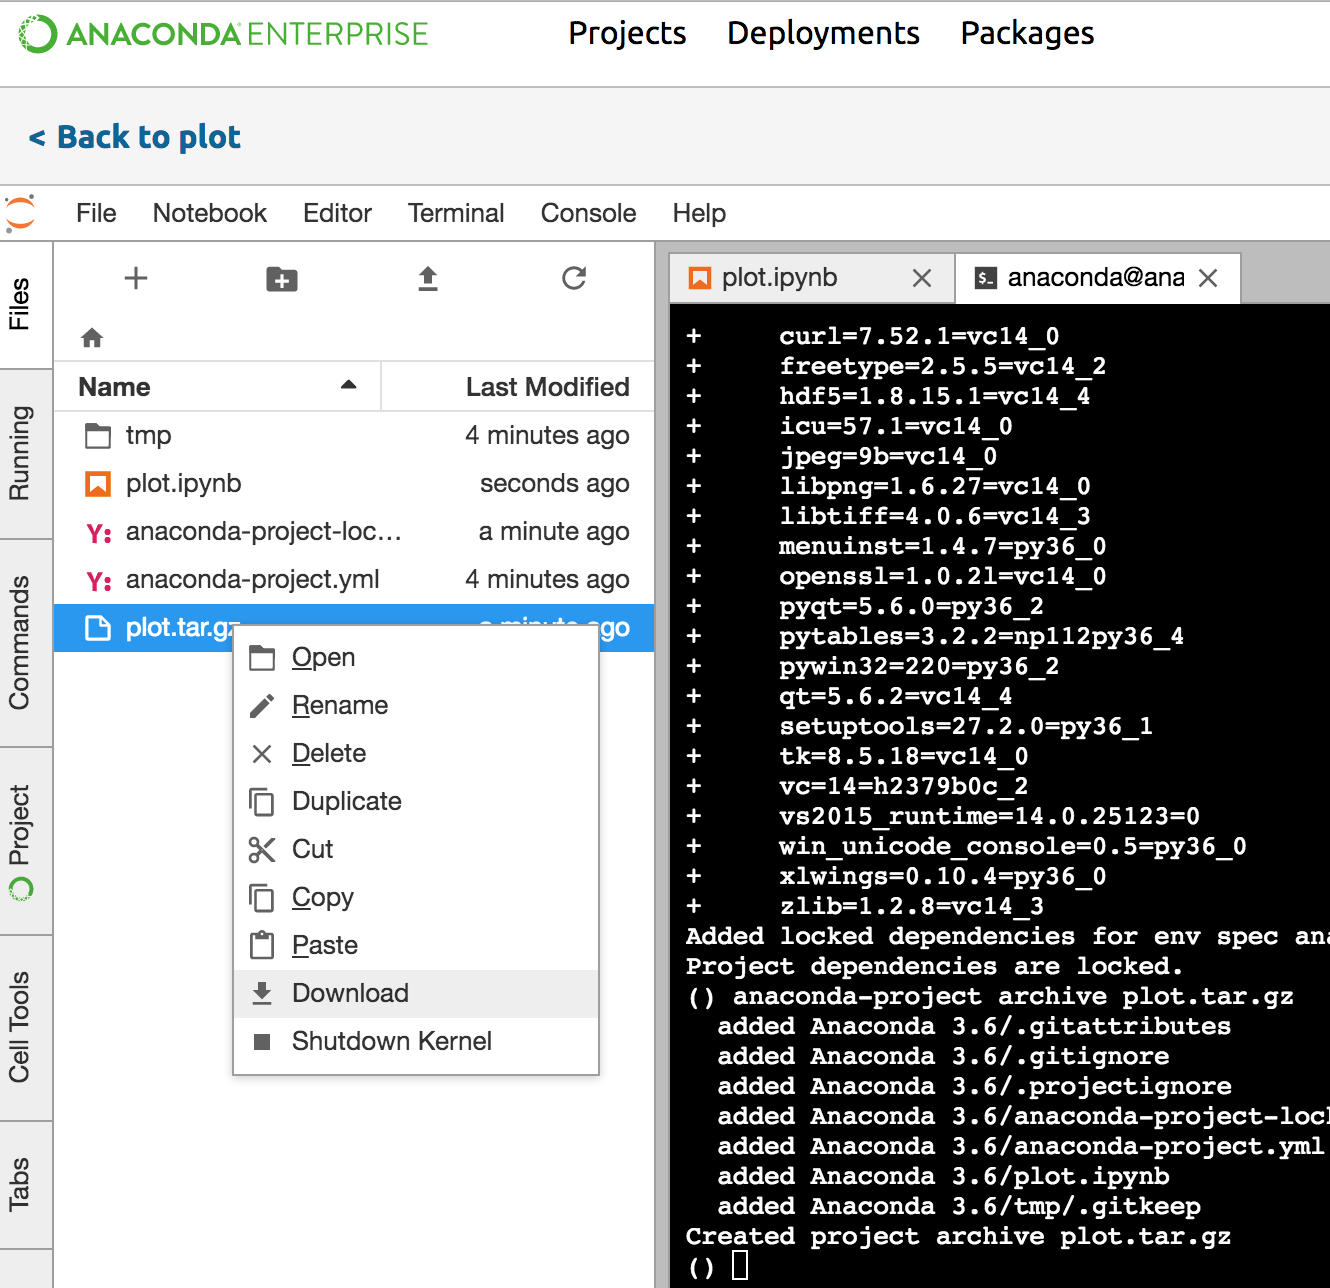Open the Editor menu
1330x1288 pixels.
coord(337,213)
